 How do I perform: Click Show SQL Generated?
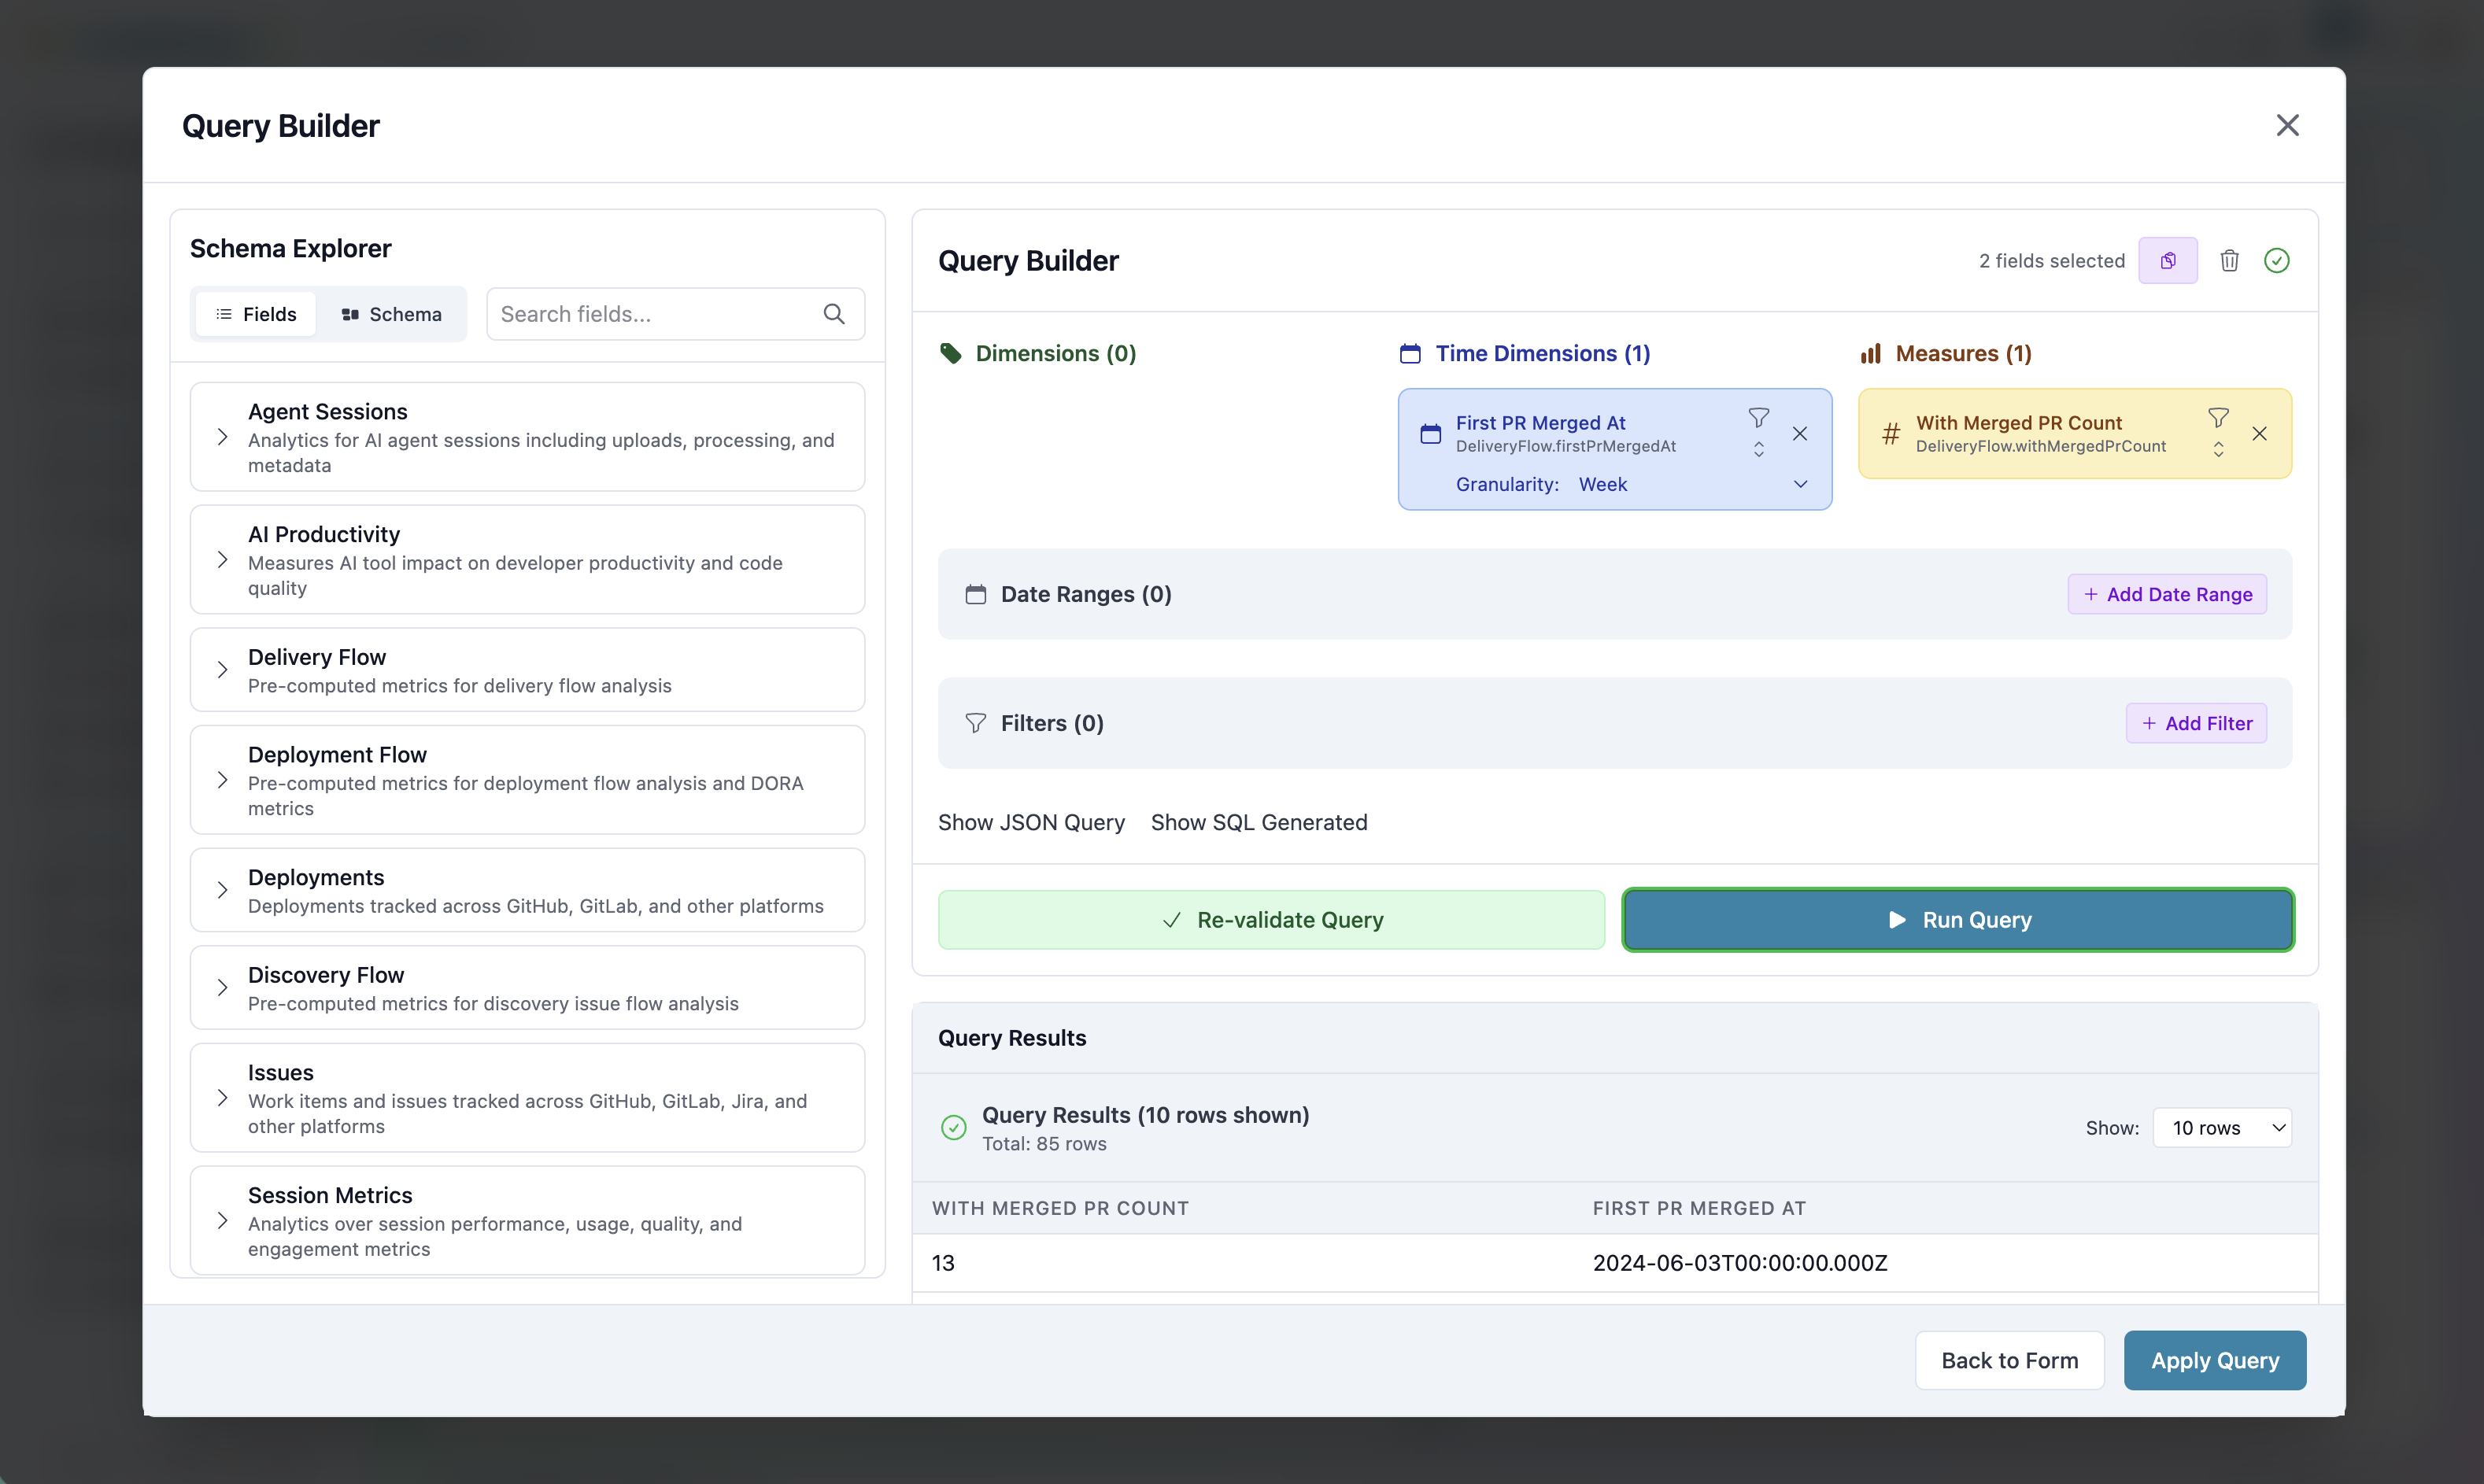coord(1259,822)
